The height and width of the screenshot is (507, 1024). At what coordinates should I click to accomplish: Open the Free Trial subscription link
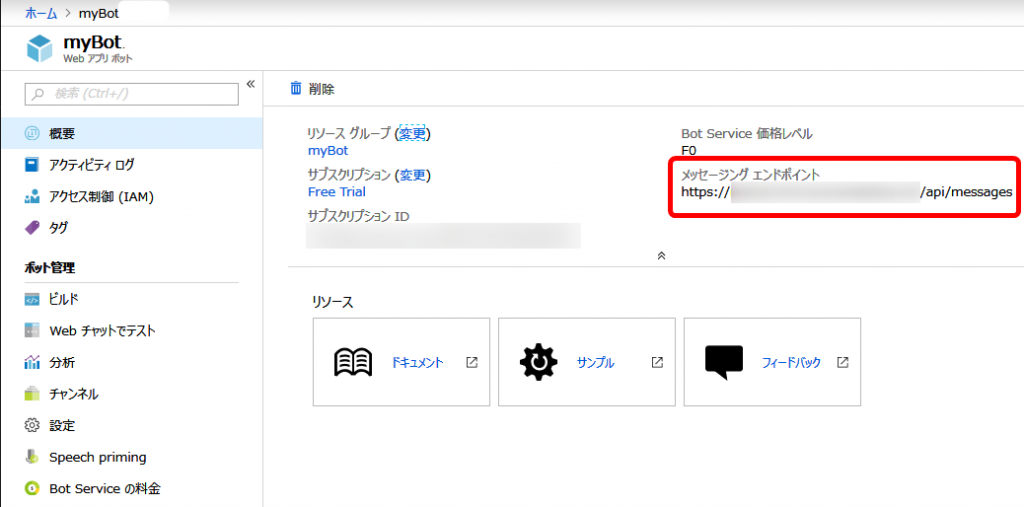pos(336,192)
